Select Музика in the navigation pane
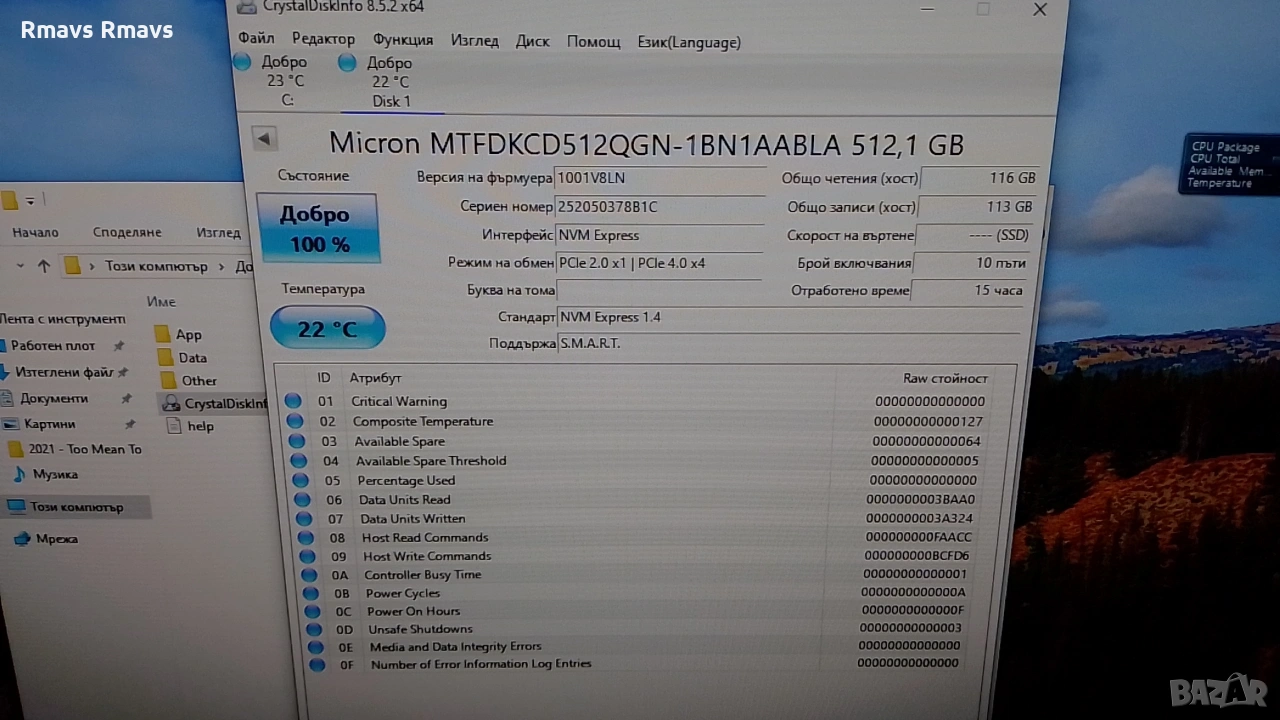 click(54, 474)
